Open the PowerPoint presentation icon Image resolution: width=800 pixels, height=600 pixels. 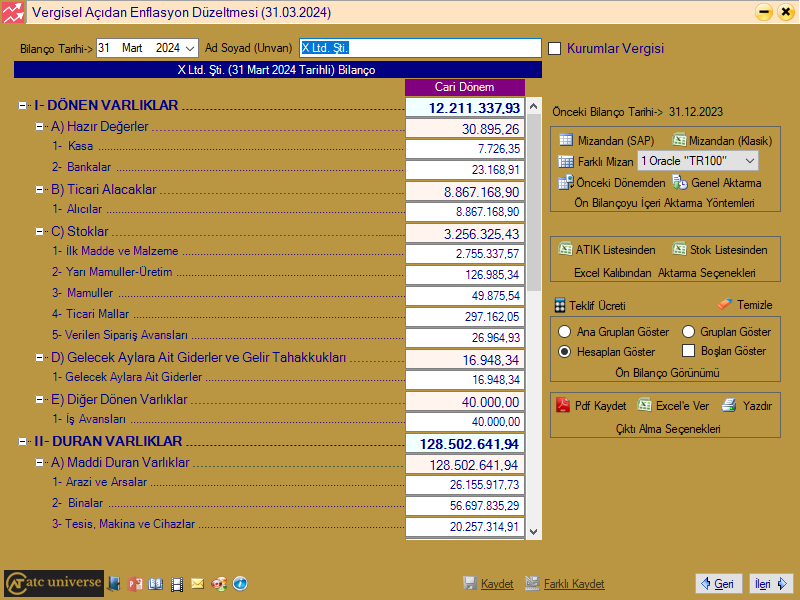[135, 583]
